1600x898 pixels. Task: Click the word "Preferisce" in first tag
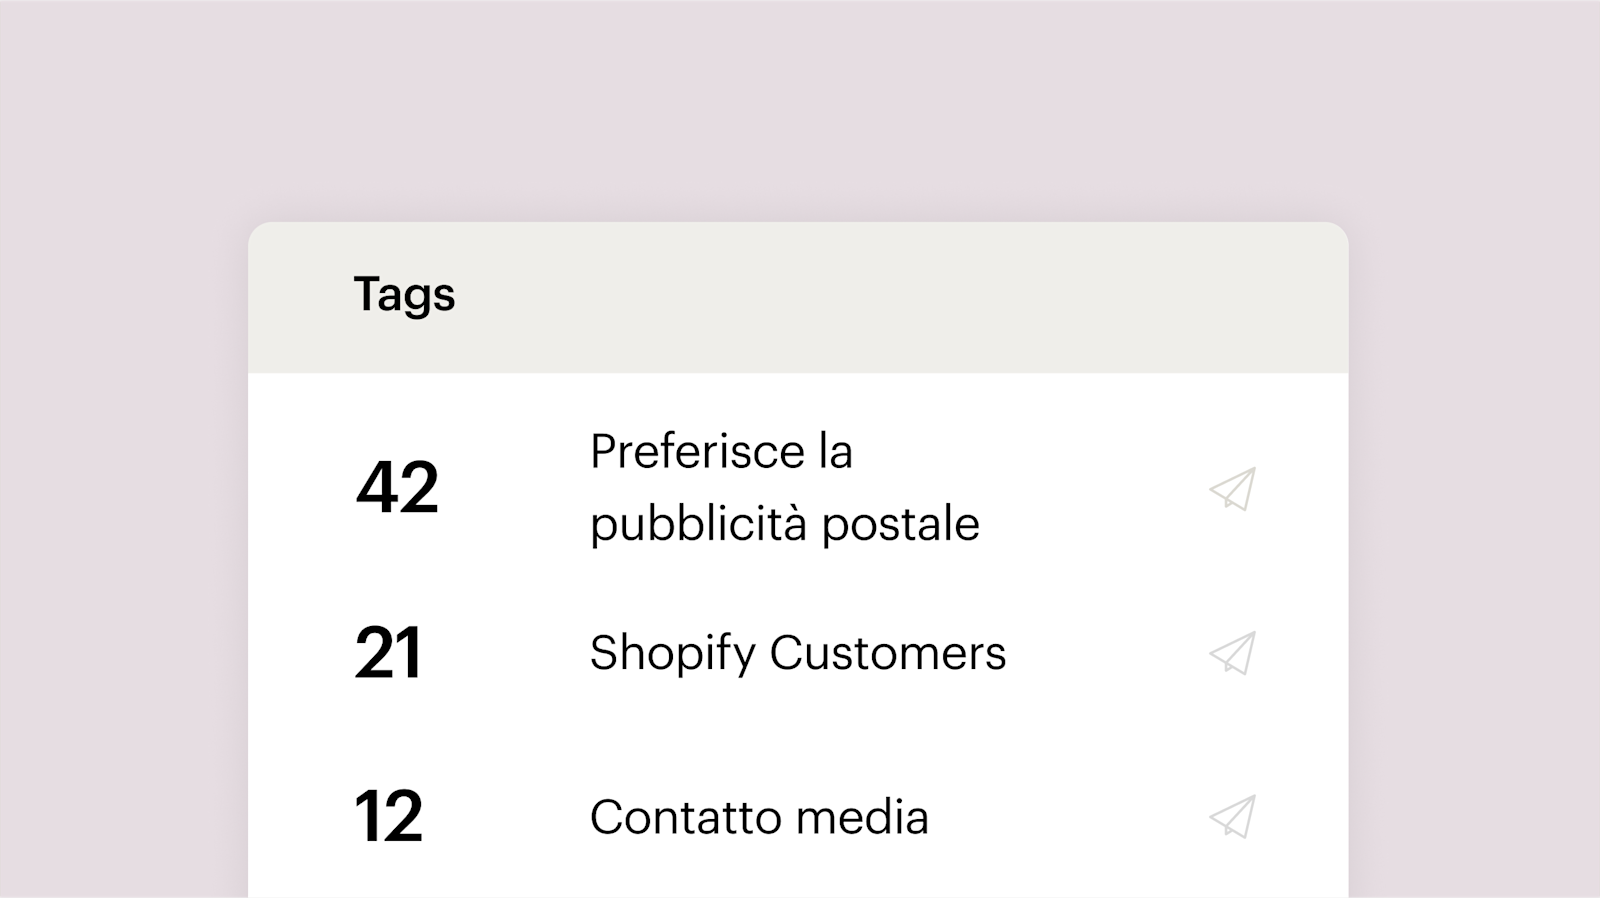[x=697, y=452]
